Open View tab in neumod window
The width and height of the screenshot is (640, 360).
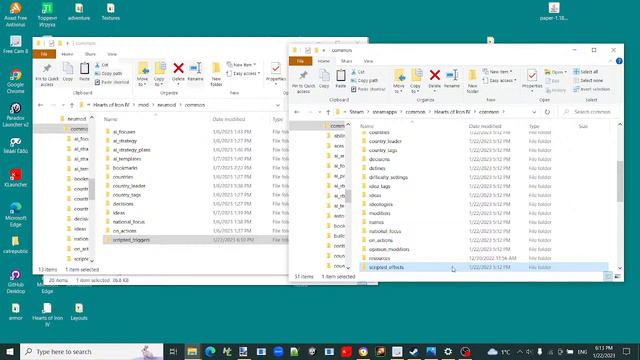(112, 54)
